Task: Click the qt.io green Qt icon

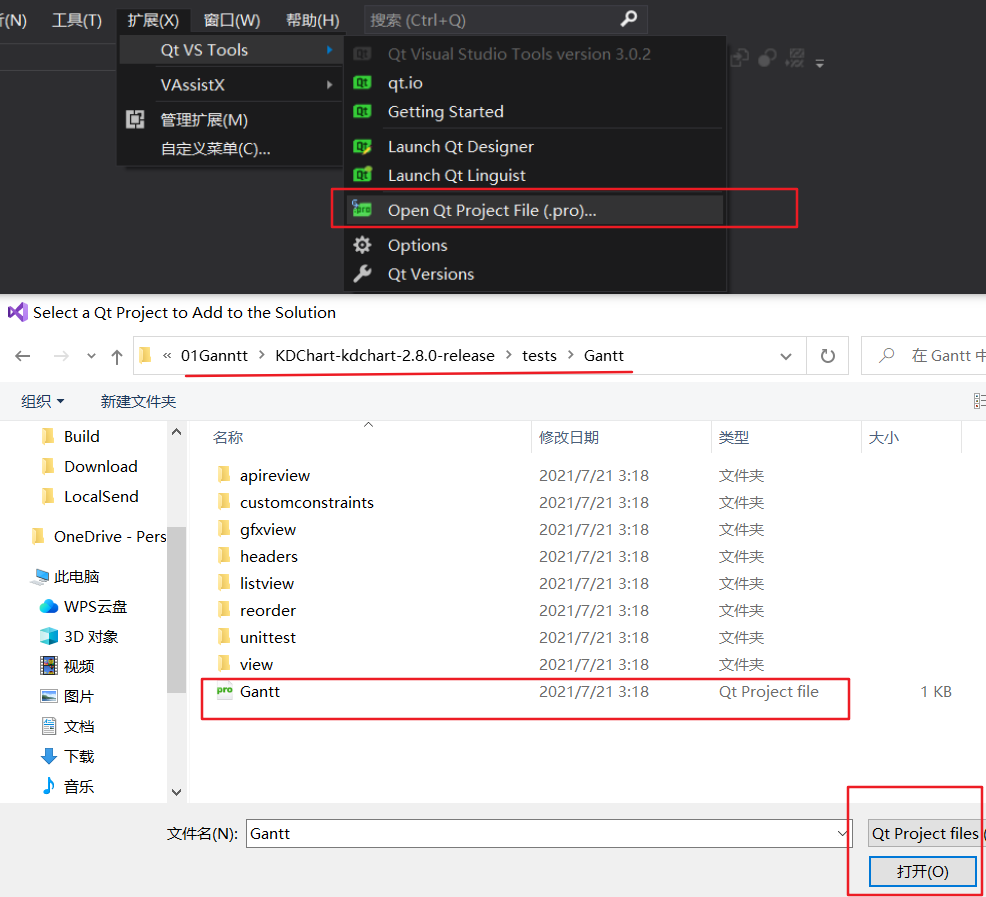Action: [x=362, y=83]
